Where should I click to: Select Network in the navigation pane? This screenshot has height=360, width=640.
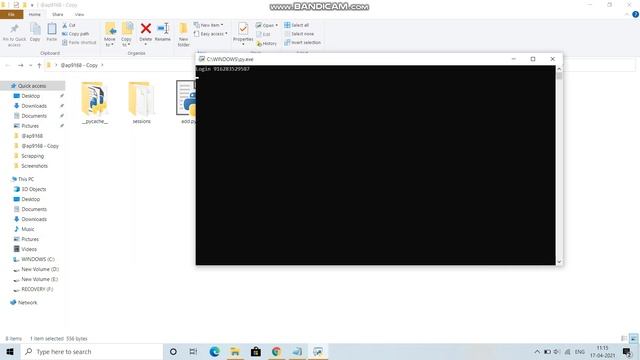[27, 302]
